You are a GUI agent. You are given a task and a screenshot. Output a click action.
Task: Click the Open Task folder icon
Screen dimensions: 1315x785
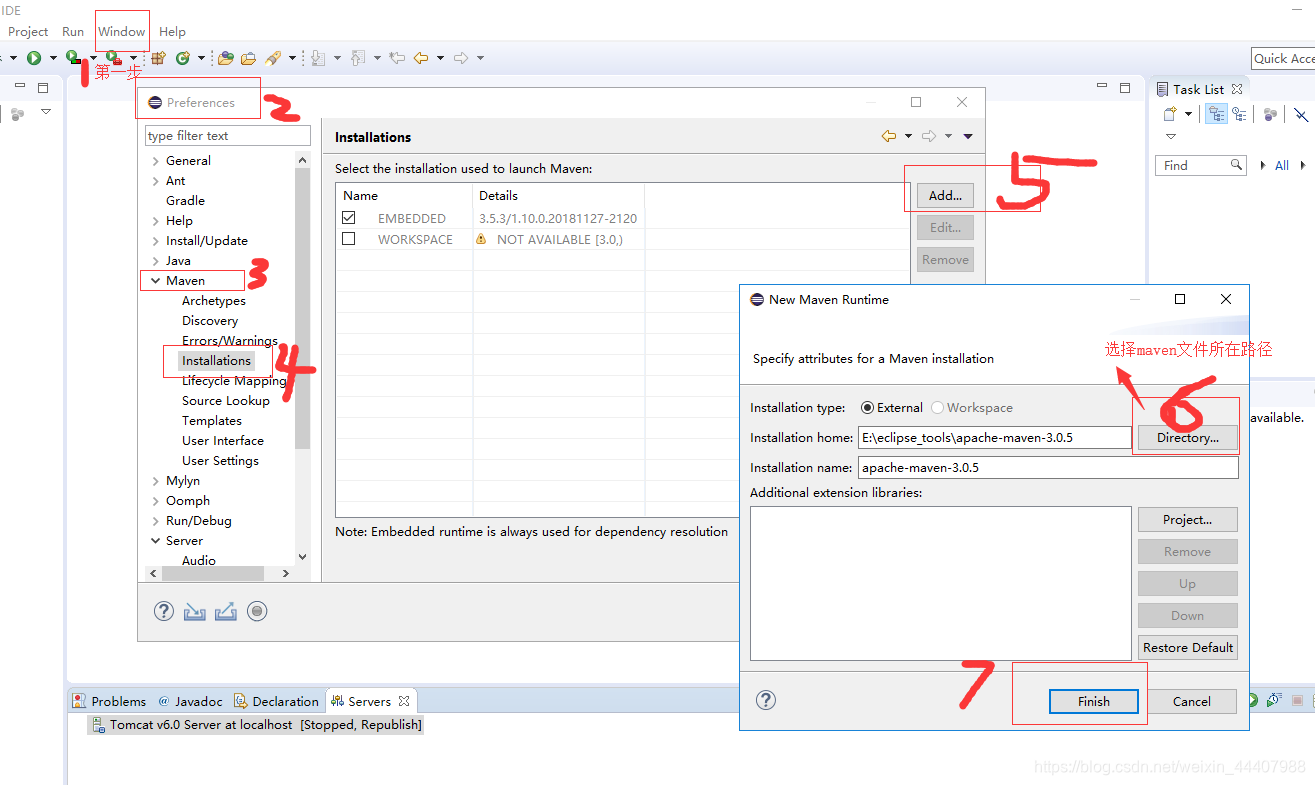pos(248,58)
